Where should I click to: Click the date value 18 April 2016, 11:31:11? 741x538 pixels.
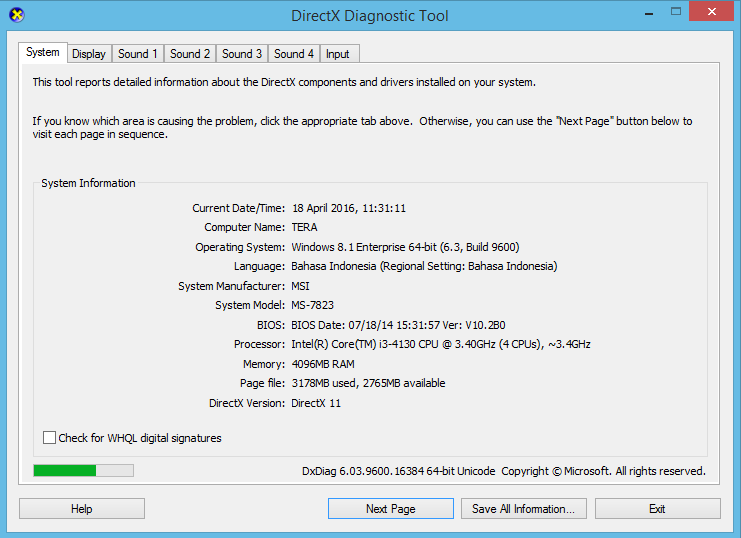click(349, 208)
